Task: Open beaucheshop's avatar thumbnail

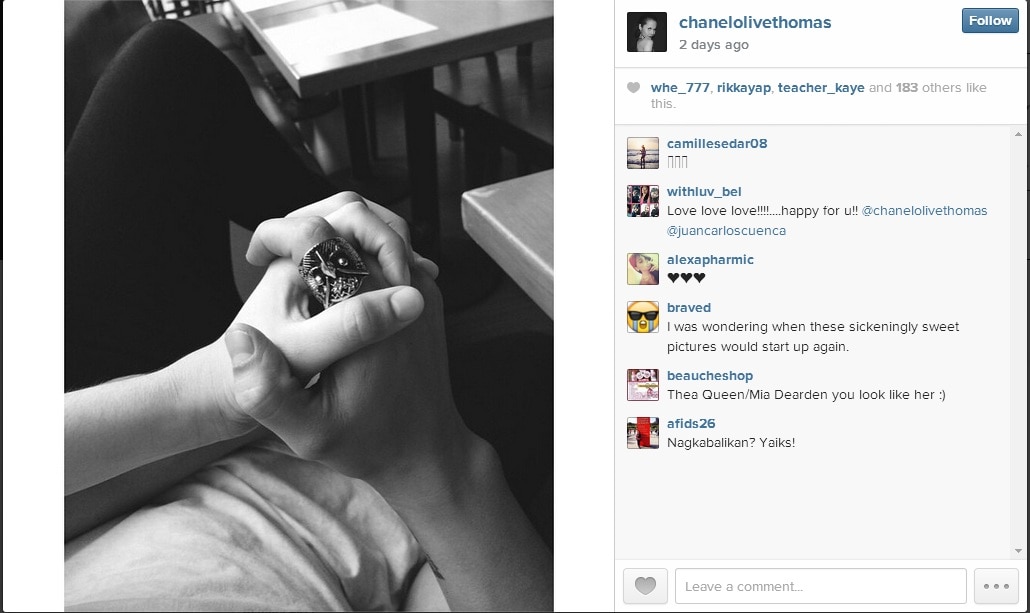Action: [642, 385]
